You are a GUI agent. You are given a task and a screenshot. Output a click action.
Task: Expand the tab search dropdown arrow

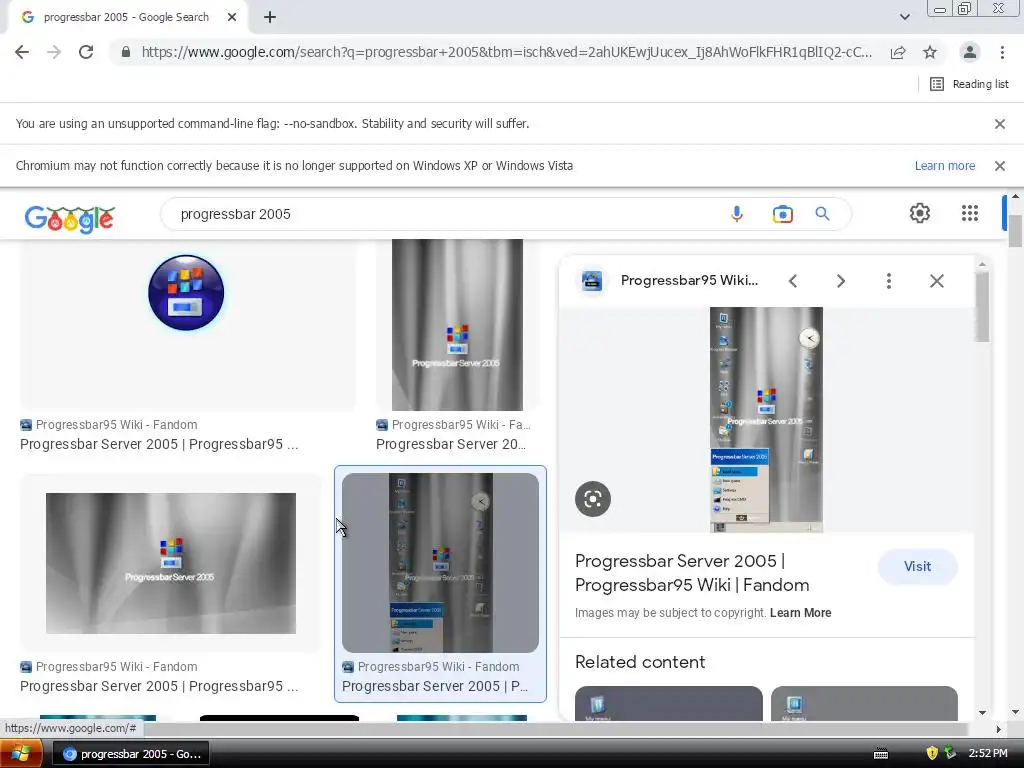pos(904,17)
